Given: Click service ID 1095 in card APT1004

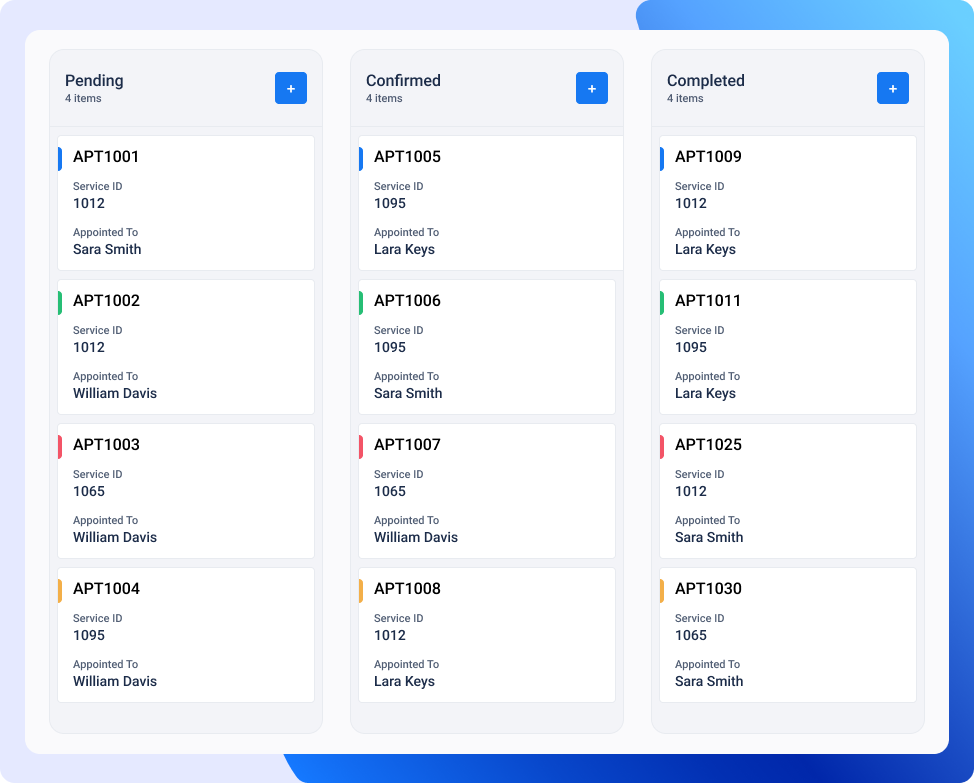Looking at the screenshot, I should (x=89, y=635).
